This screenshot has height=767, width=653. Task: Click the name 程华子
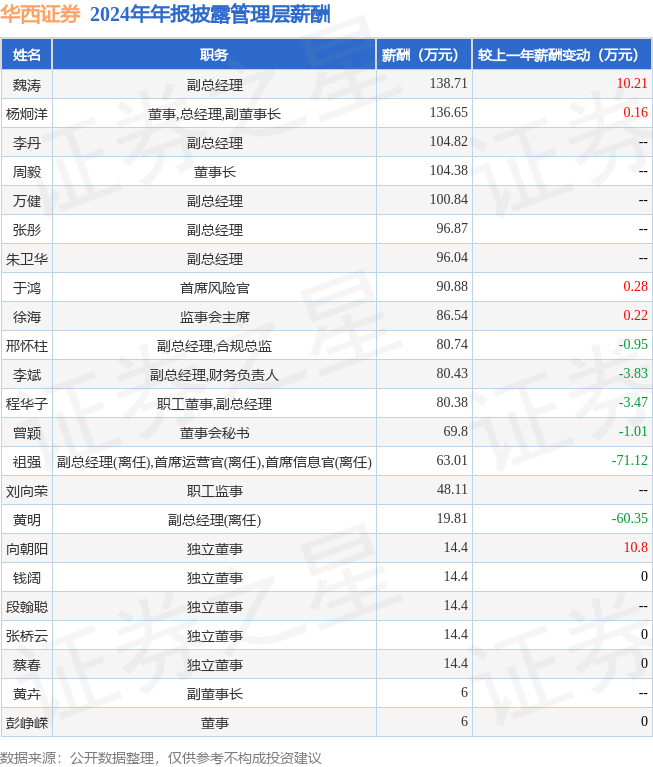27,404
